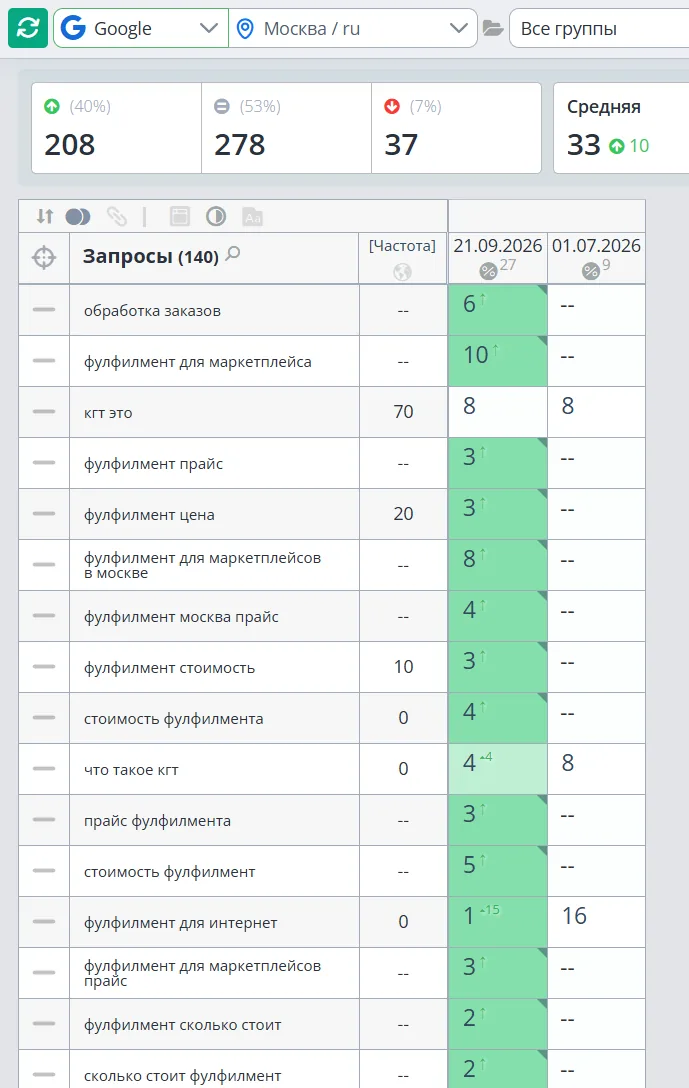Click the green refresh button
The width and height of the screenshot is (689, 1088).
tap(28, 28)
